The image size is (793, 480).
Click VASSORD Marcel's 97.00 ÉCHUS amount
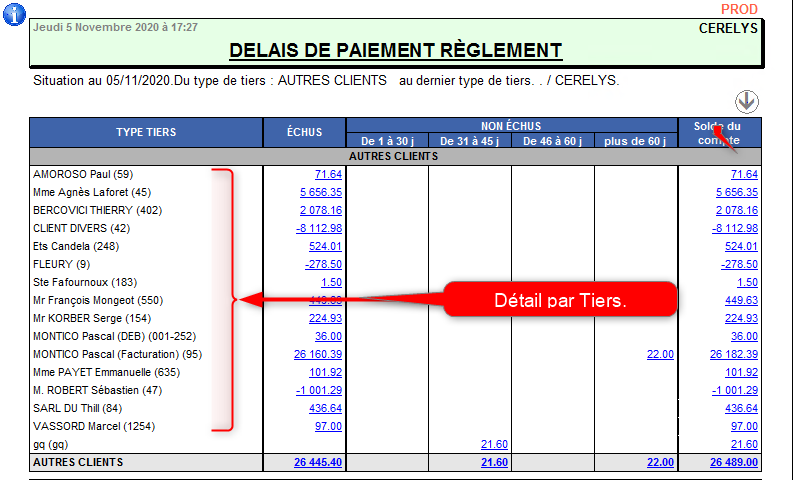tap(327, 426)
